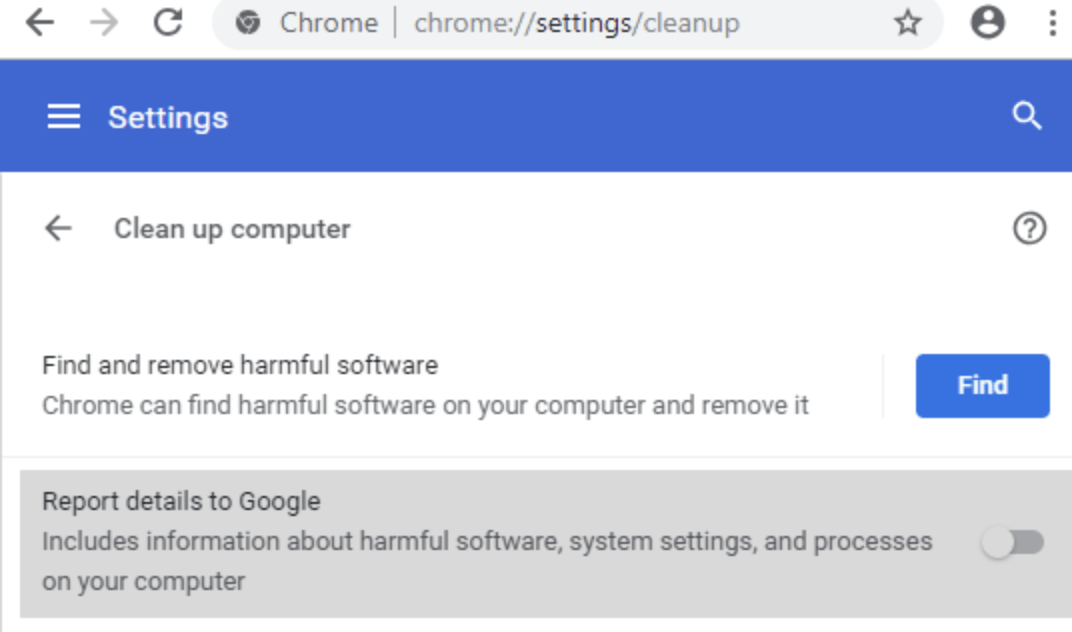Open the Settings hamburger menu
This screenshot has height=632, width=1072.
(x=64, y=117)
